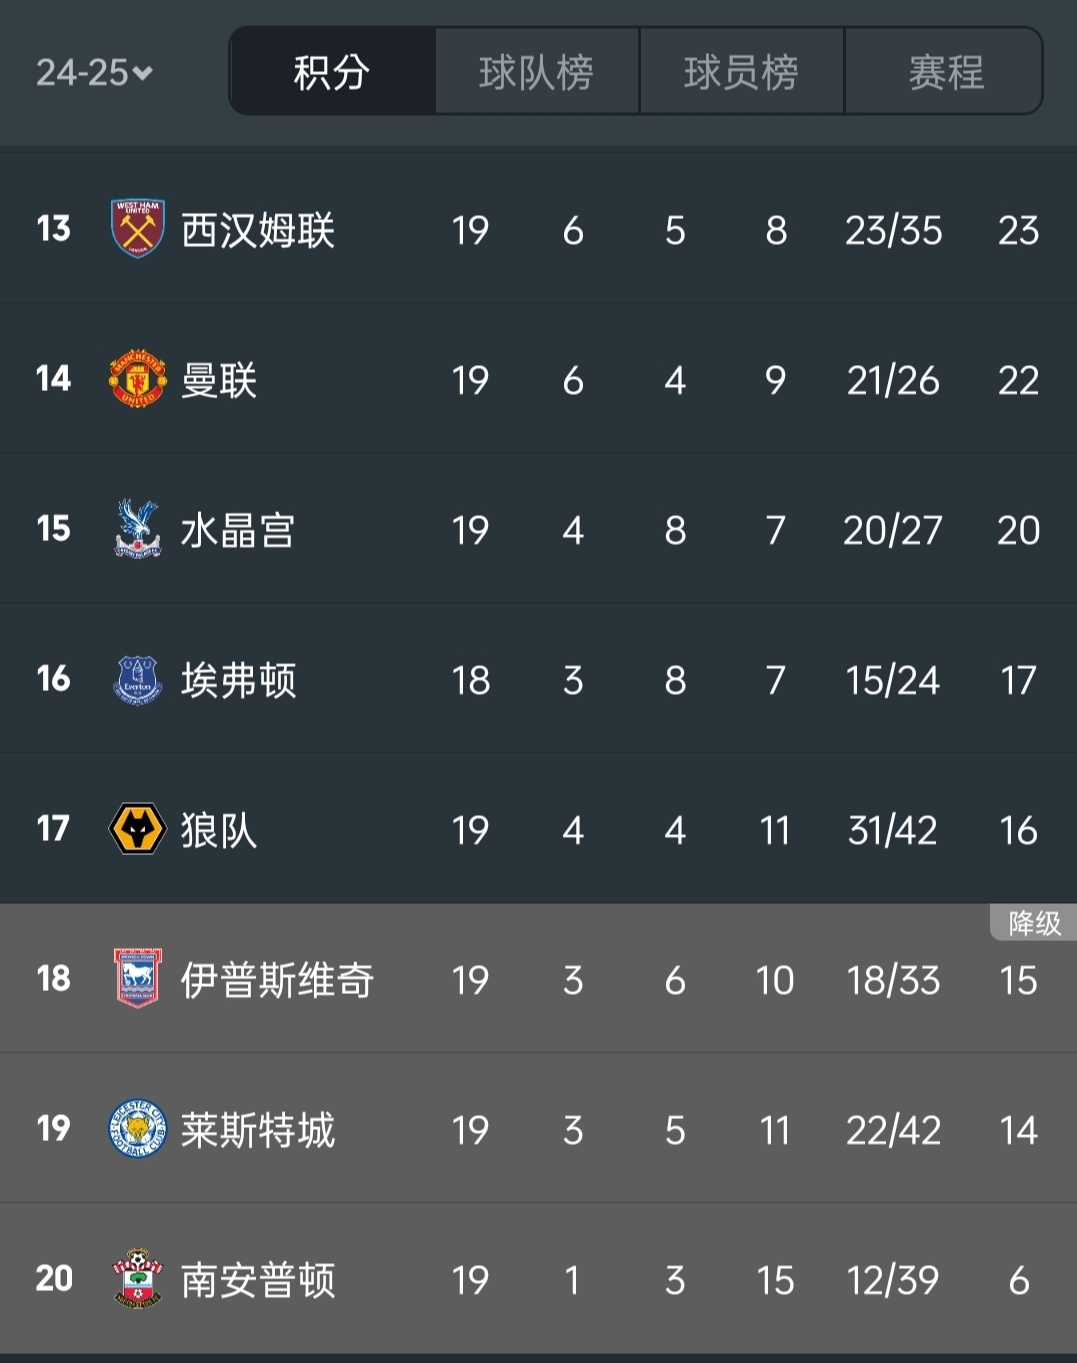Tap the Manchester United club badge

point(137,379)
